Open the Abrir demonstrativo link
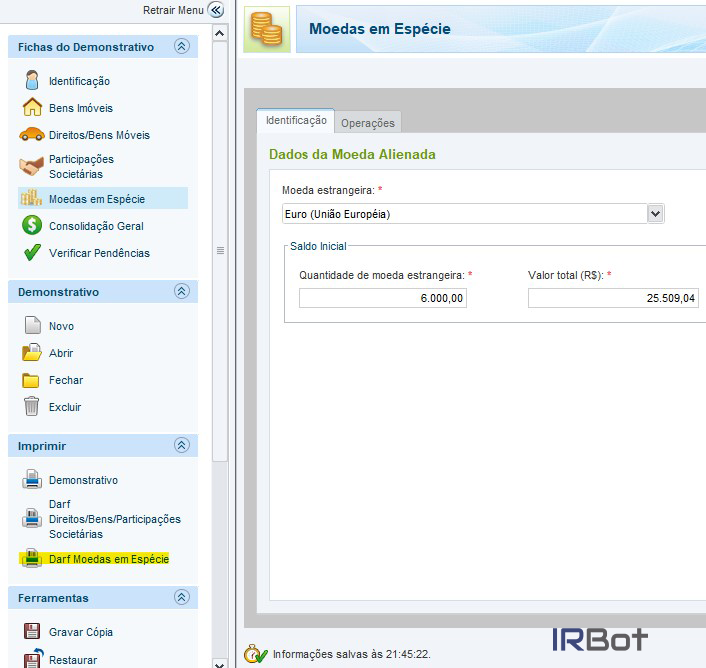The image size is (706, 668). pyautogui.click(x=61, y=353)
